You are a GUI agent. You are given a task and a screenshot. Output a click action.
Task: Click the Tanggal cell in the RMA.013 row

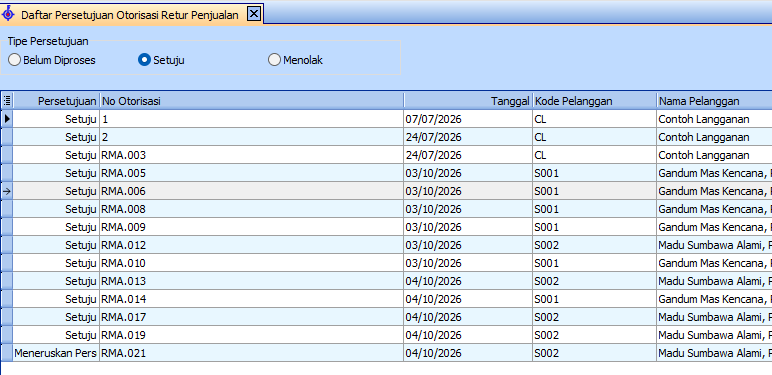click(468, 281)
